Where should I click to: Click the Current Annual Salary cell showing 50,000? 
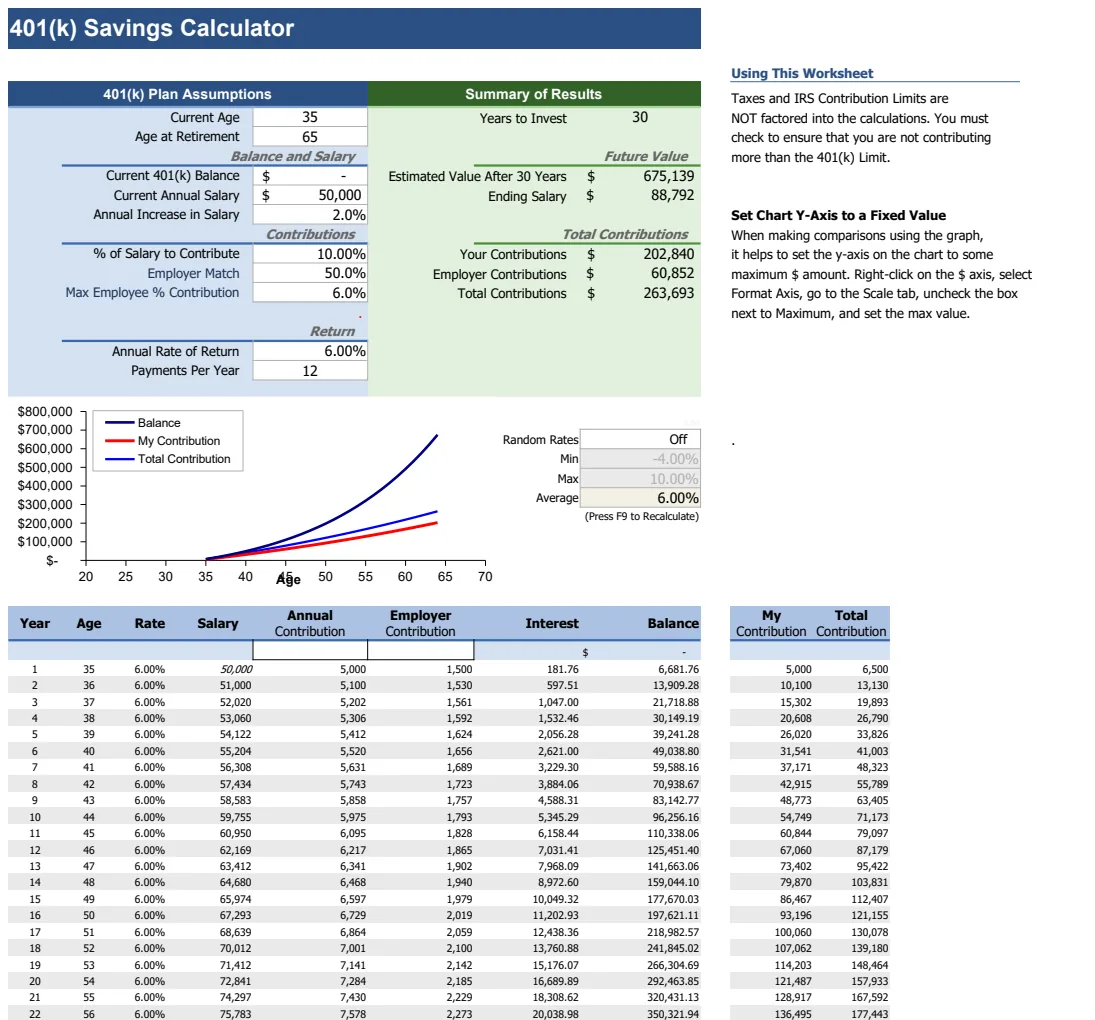[x=310, y=195]
